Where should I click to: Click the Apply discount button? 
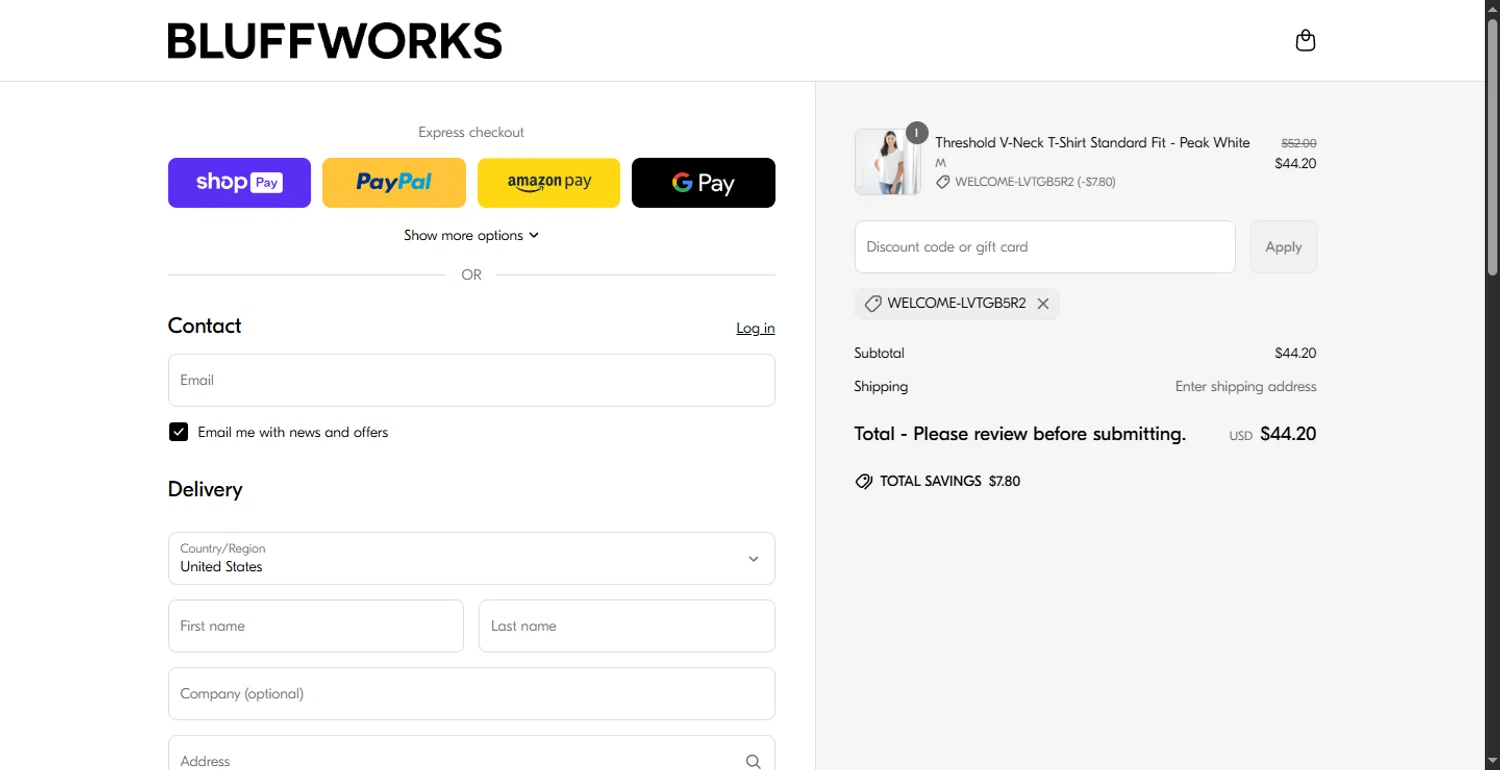tap(1283, 247)
